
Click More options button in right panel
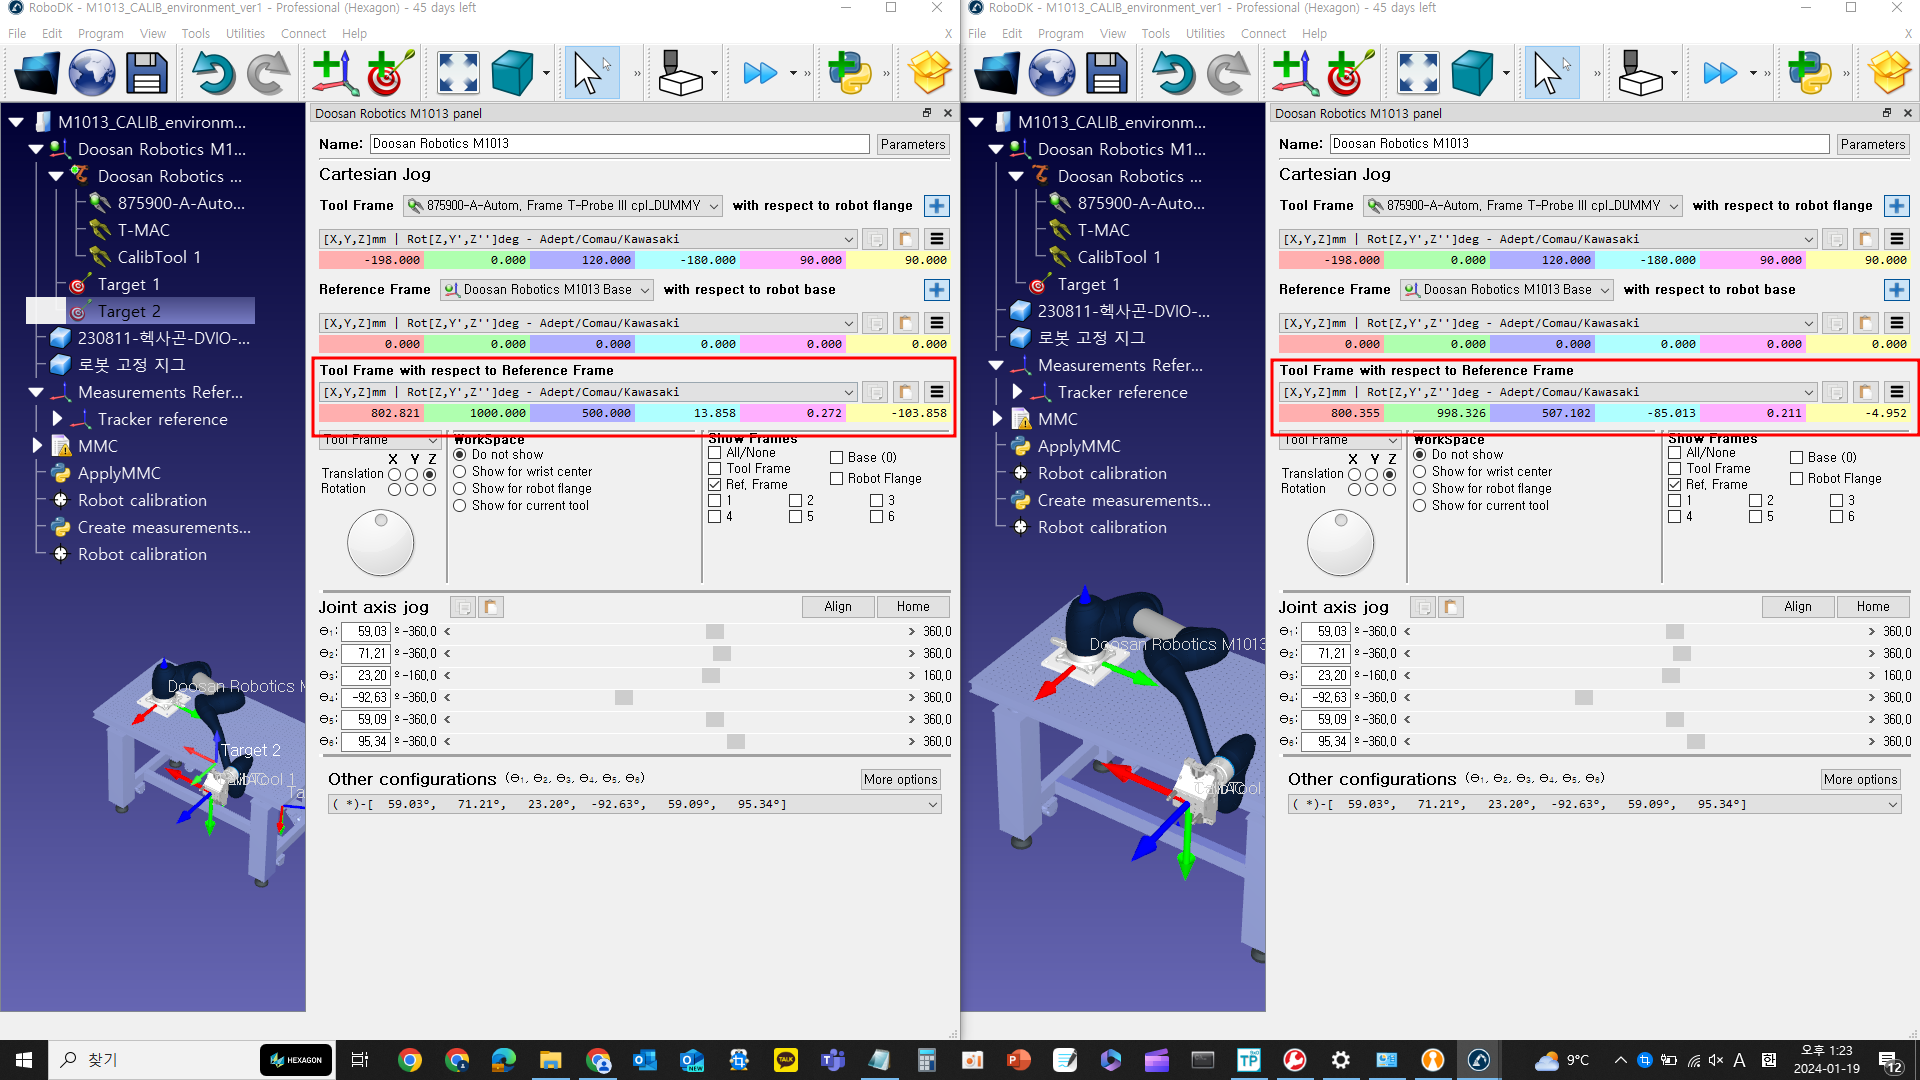coord(1860,780)
